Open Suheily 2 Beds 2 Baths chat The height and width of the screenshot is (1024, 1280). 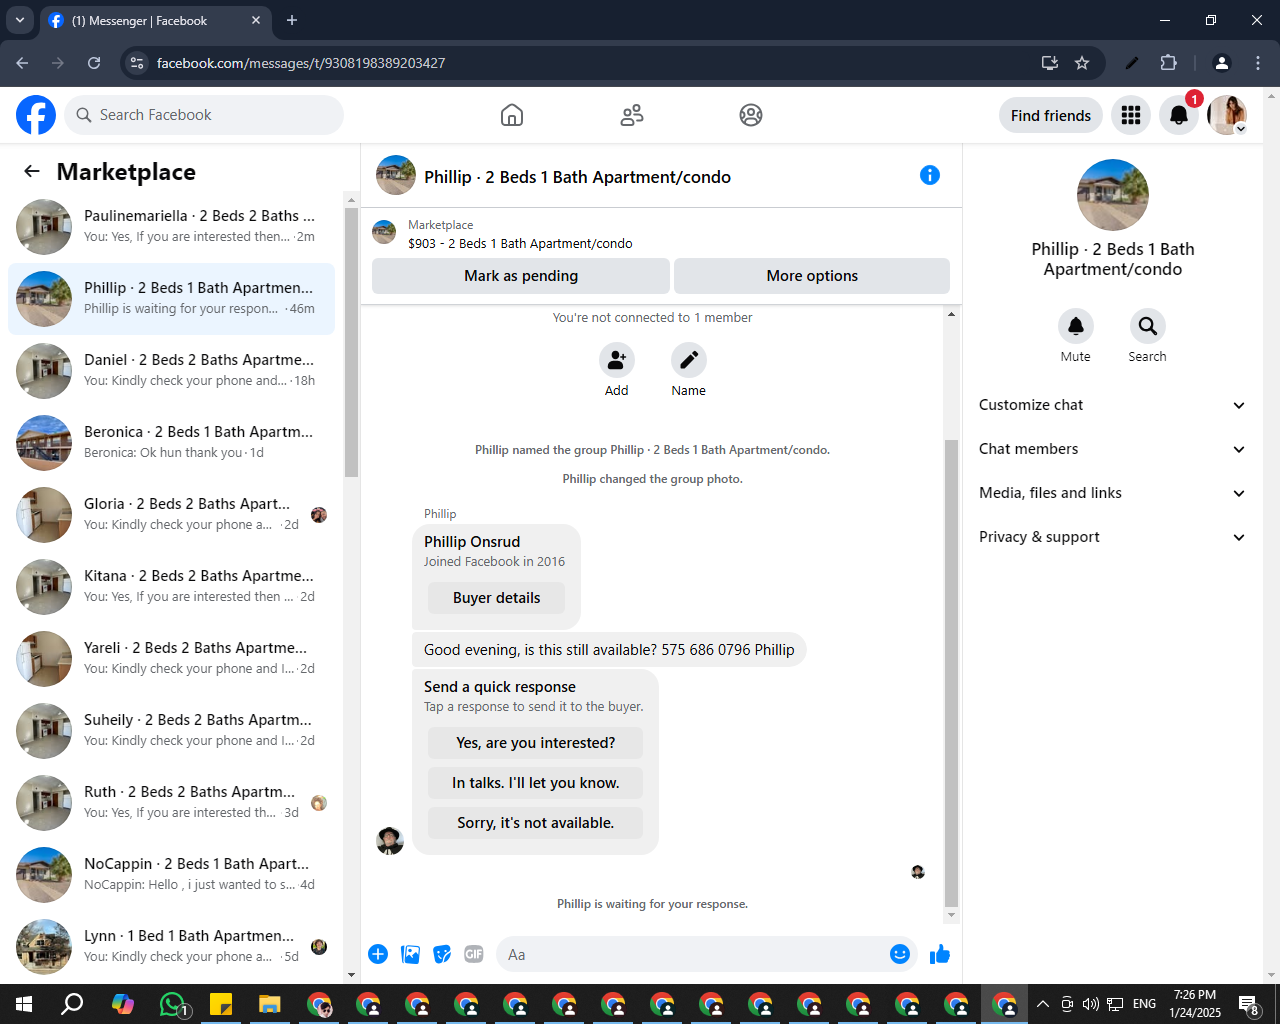[x=172, y=731]
